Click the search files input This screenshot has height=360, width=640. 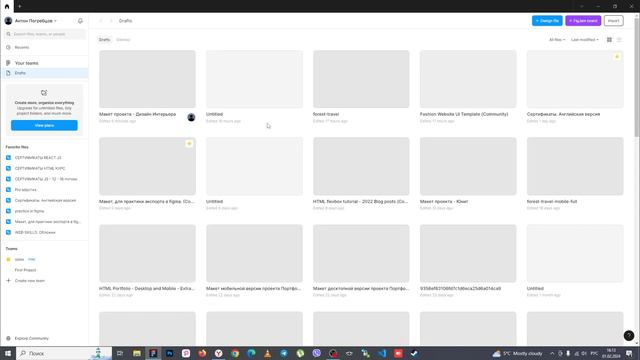[x=45, y=34]
